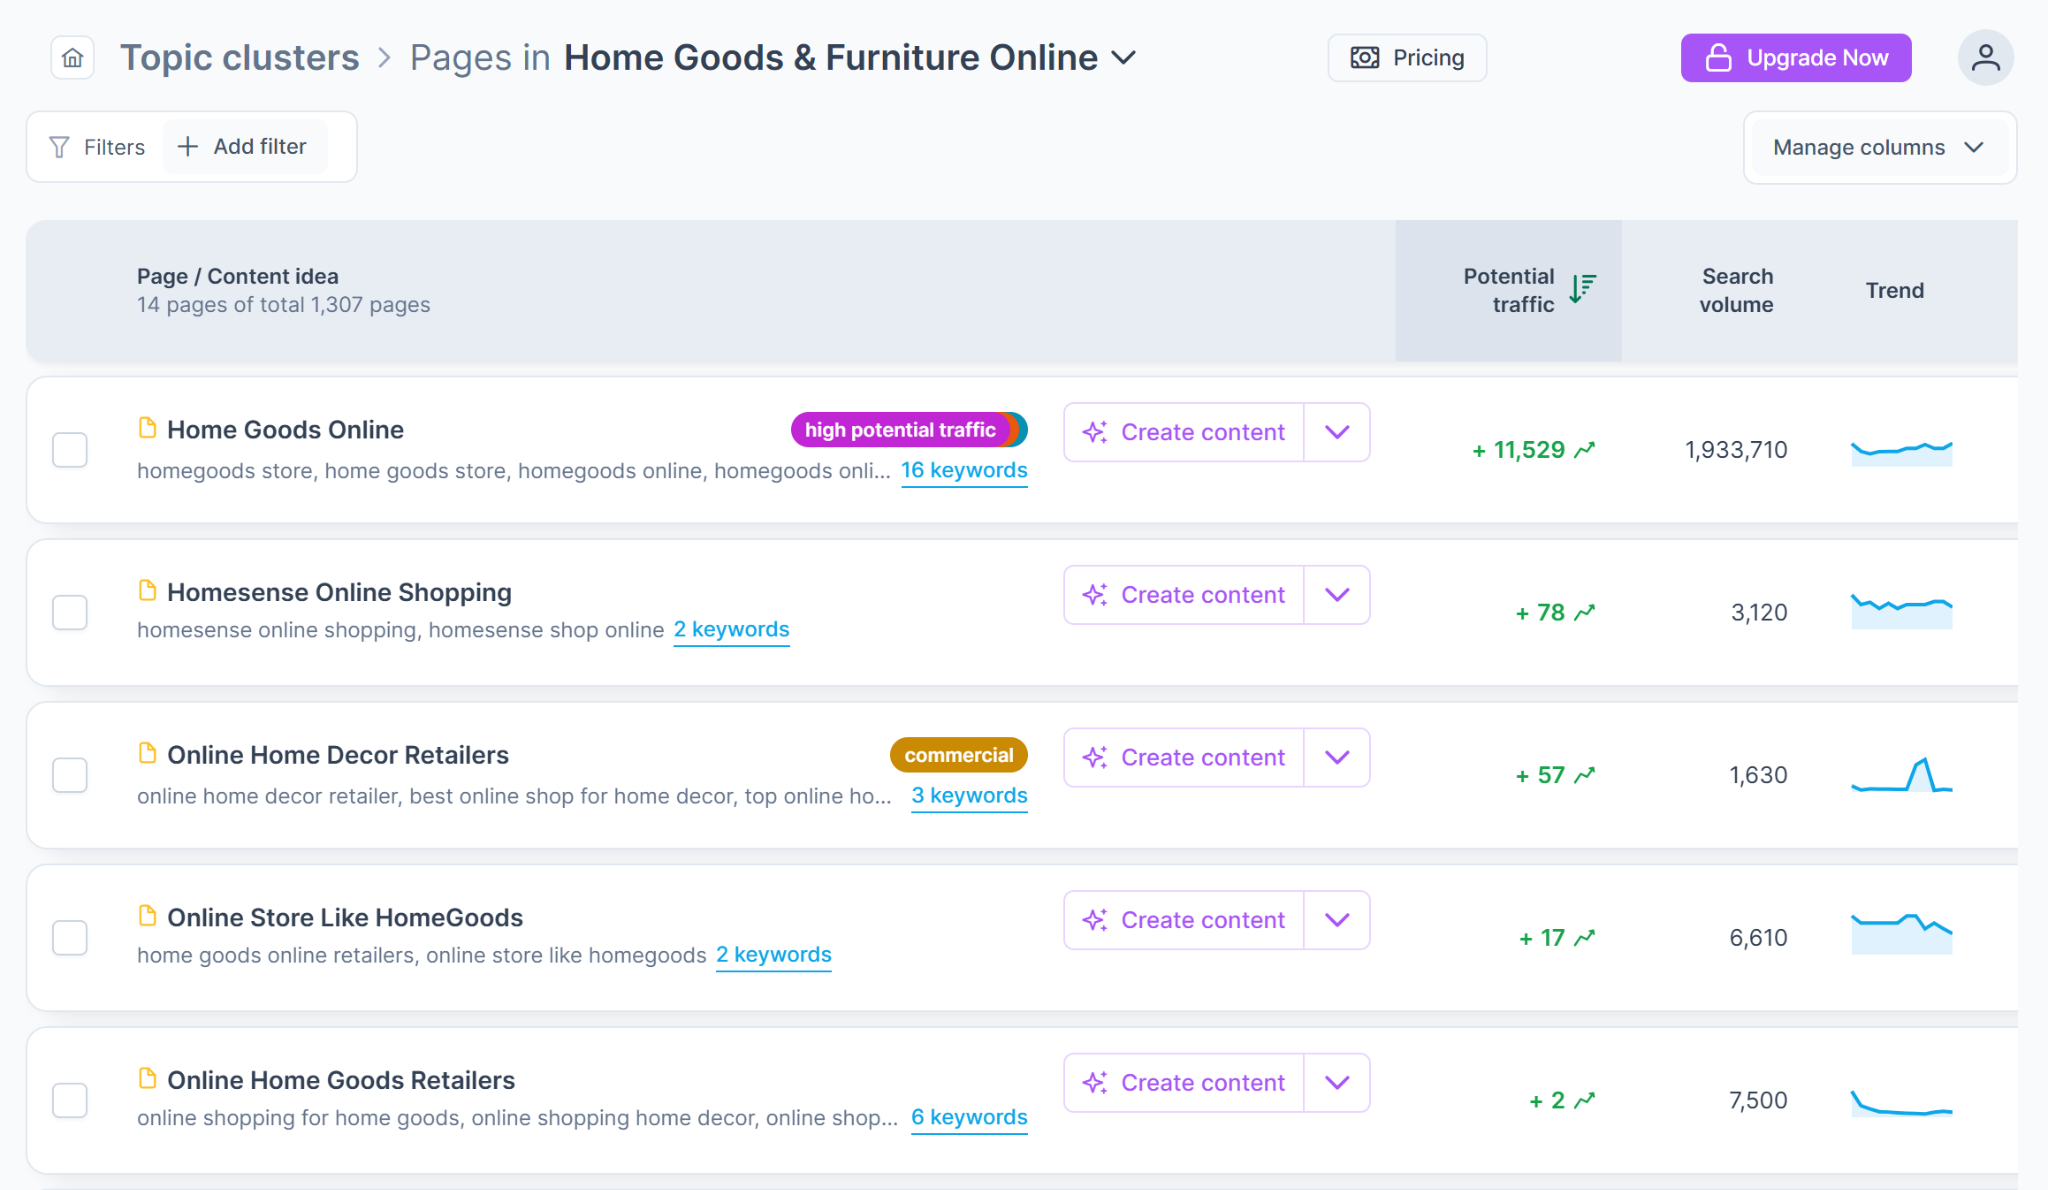Open the user profile avatar icon

1985,58
